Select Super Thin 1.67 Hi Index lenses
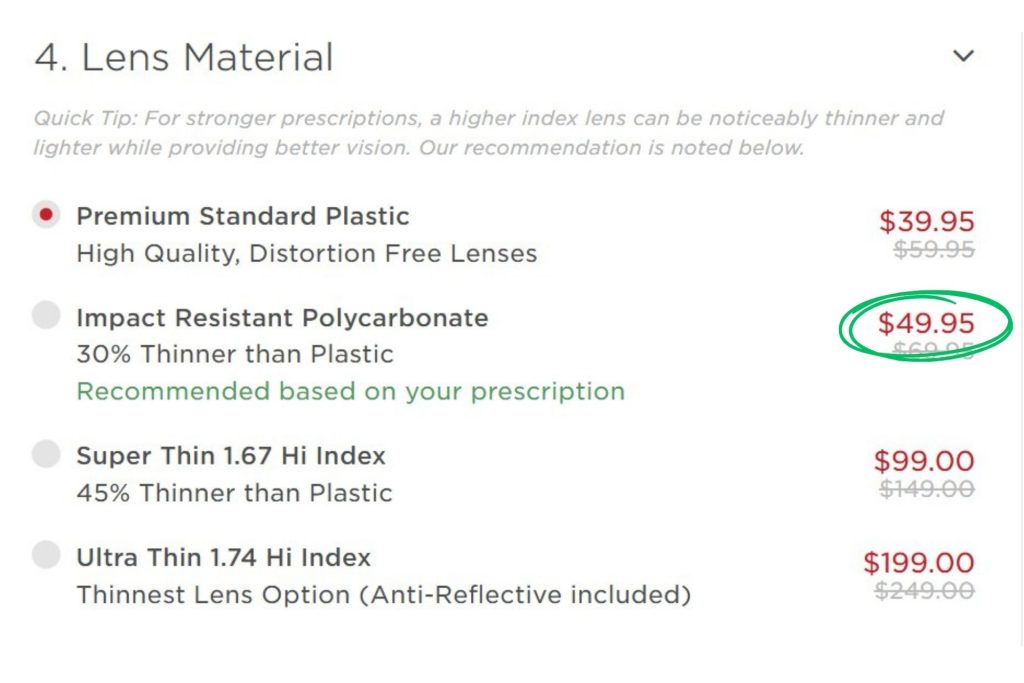1024x683 pixels. point(46,454)
